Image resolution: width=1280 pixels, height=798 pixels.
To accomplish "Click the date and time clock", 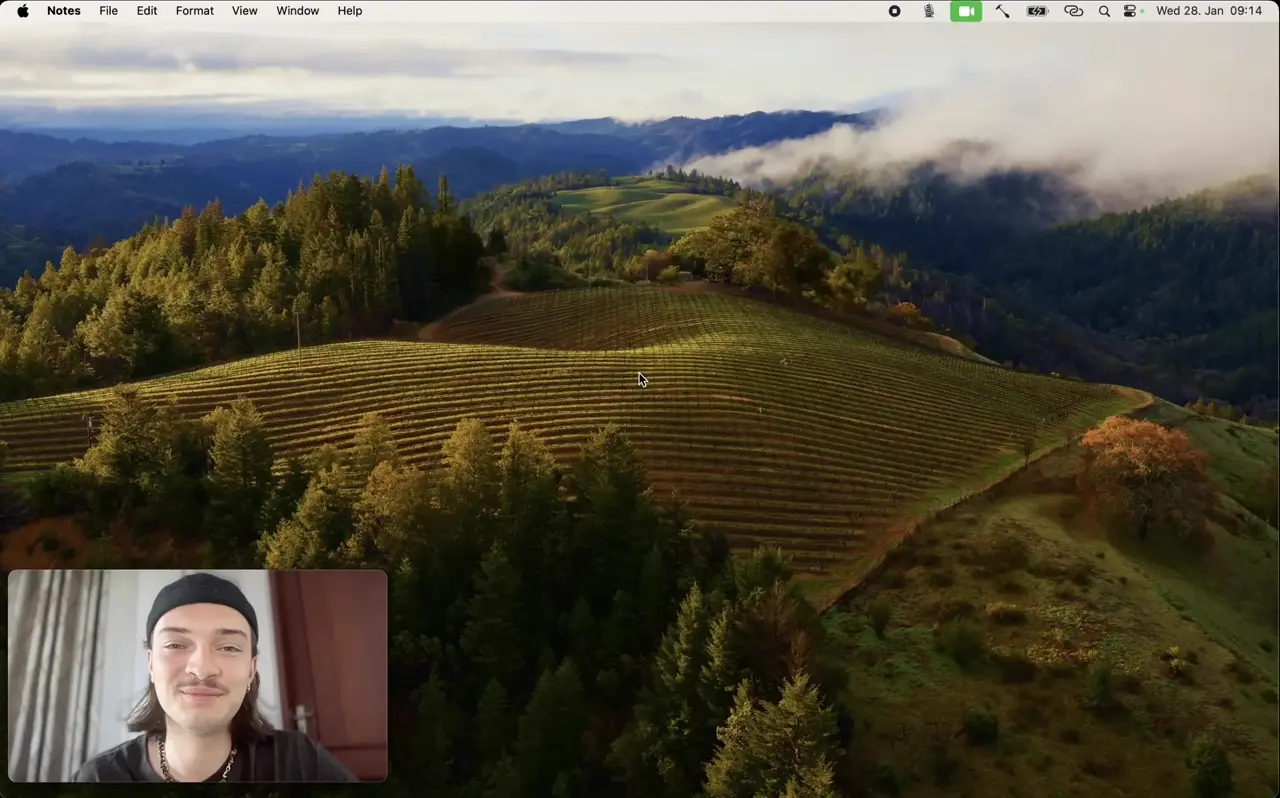I will (1208, 11).
